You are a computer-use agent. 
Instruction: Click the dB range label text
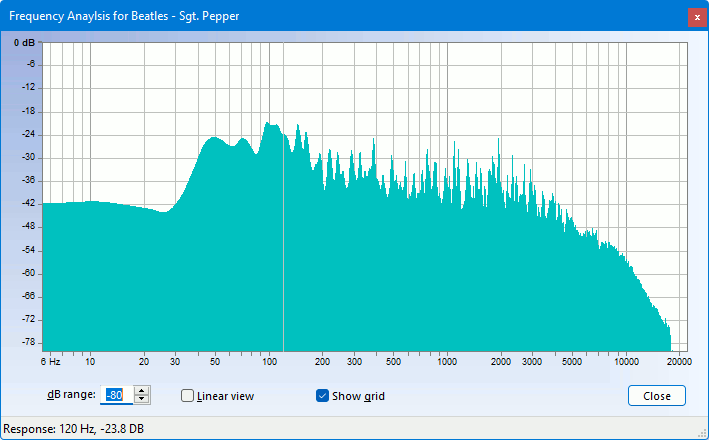pyautogui.click(x=72, y=395)
